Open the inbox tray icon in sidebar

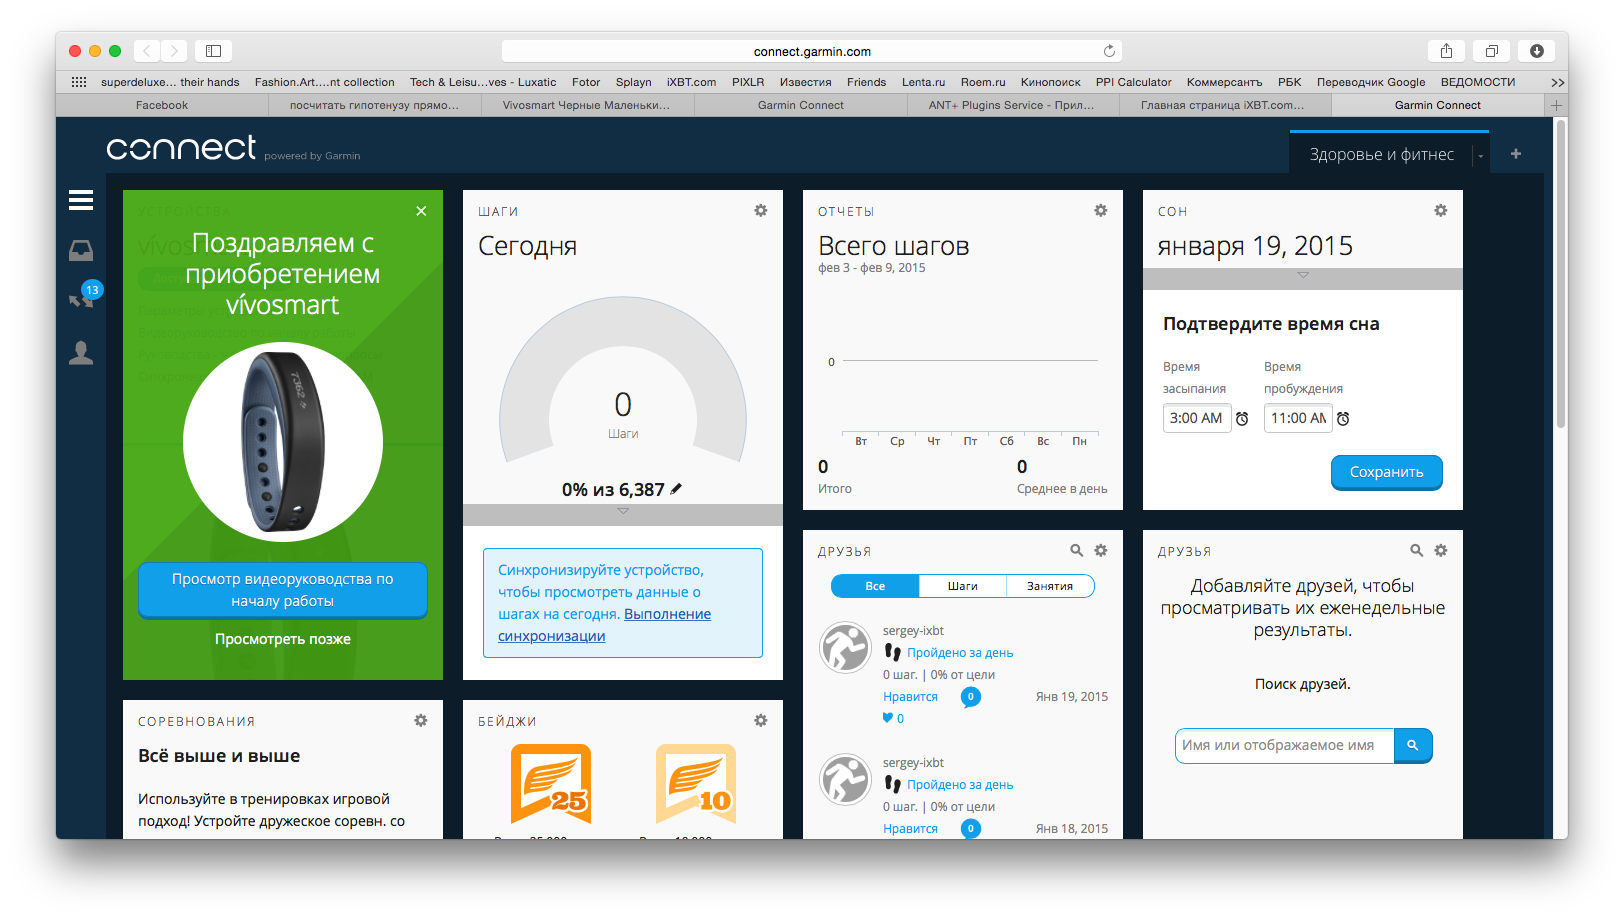(81, 250)
